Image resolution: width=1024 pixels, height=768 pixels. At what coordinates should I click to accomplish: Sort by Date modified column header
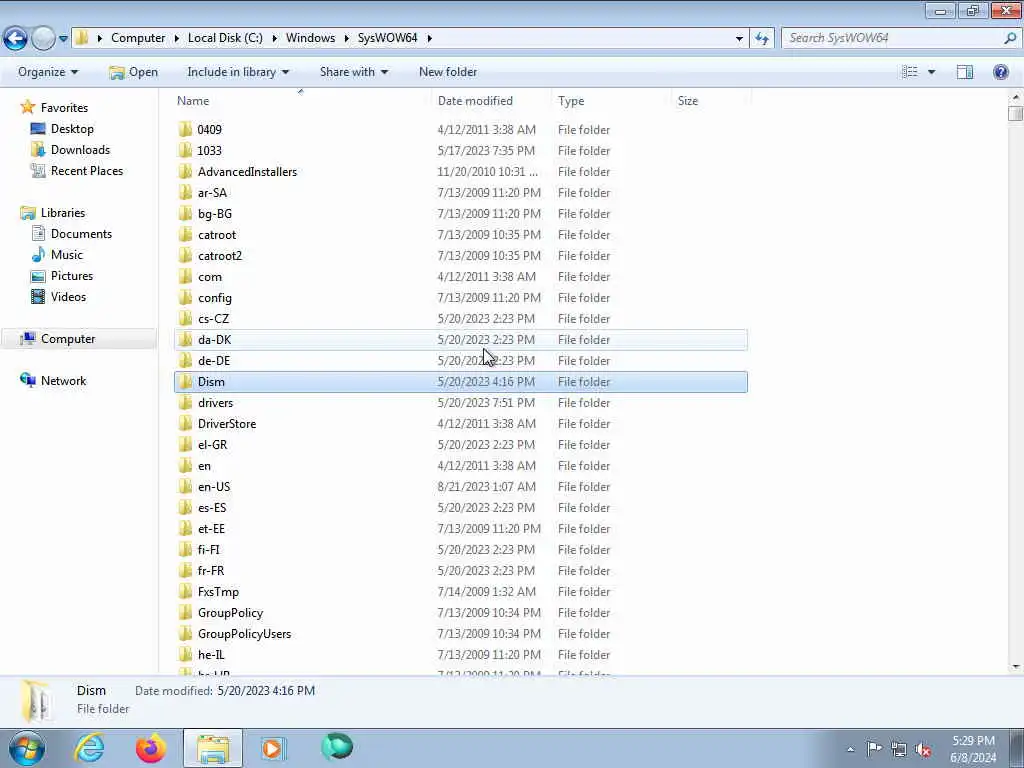pos(475,101)
